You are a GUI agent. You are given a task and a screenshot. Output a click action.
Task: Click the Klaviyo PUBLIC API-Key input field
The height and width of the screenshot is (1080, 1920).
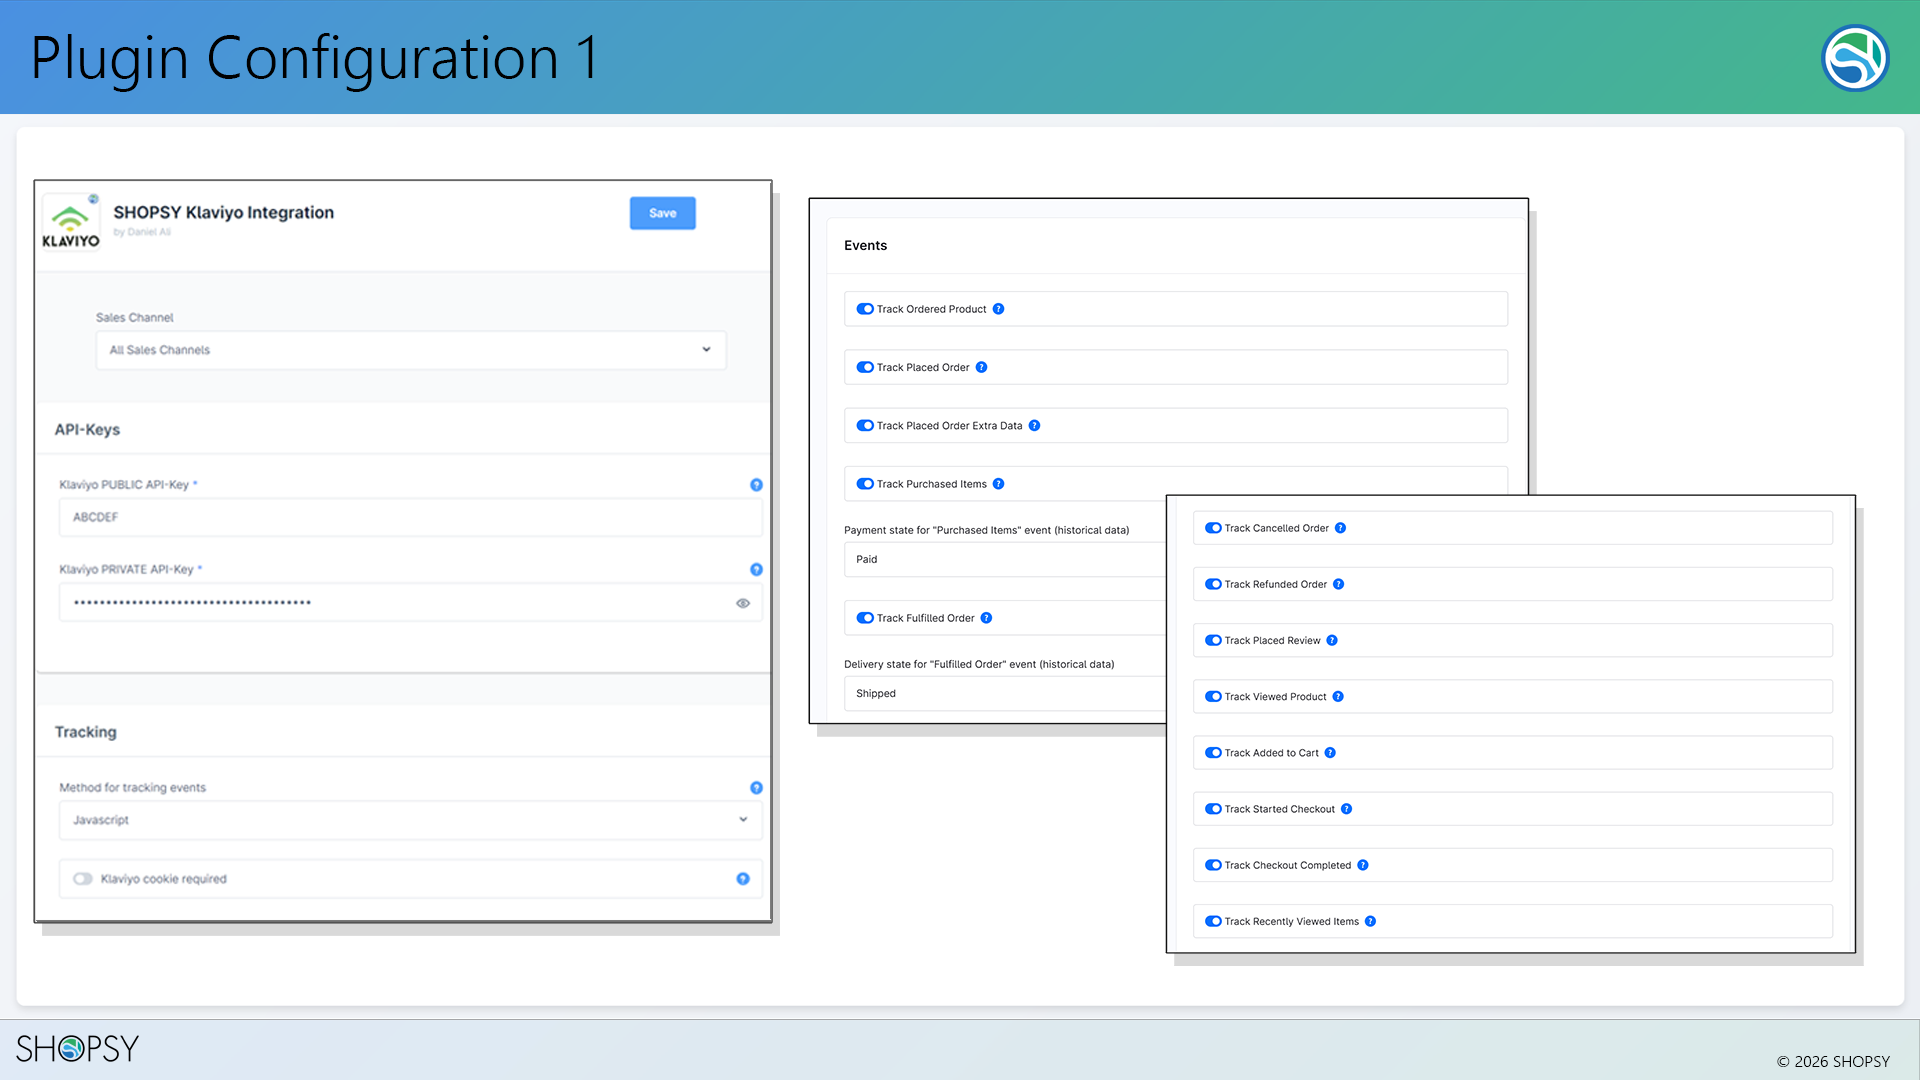[411, 517]
